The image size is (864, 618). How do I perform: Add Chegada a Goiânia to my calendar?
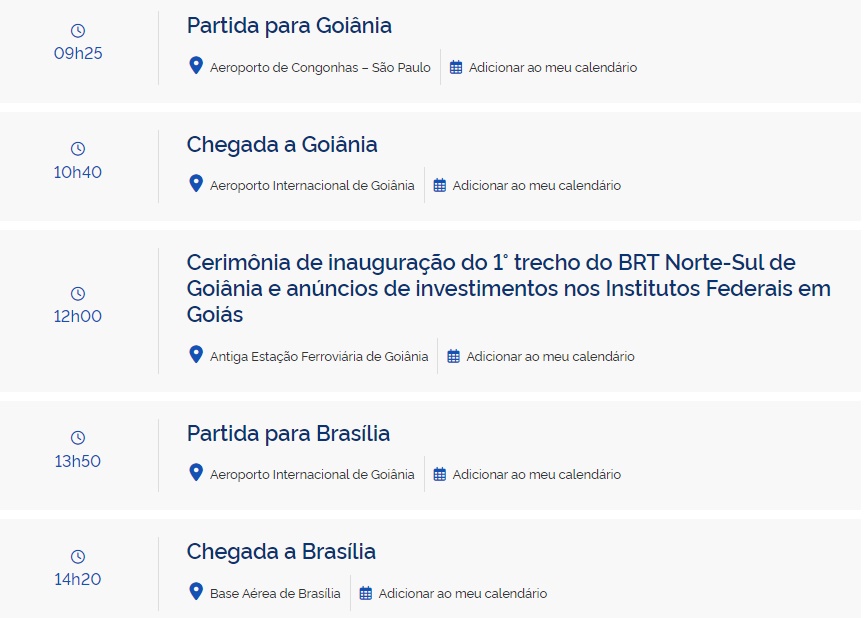click(537, 185)
